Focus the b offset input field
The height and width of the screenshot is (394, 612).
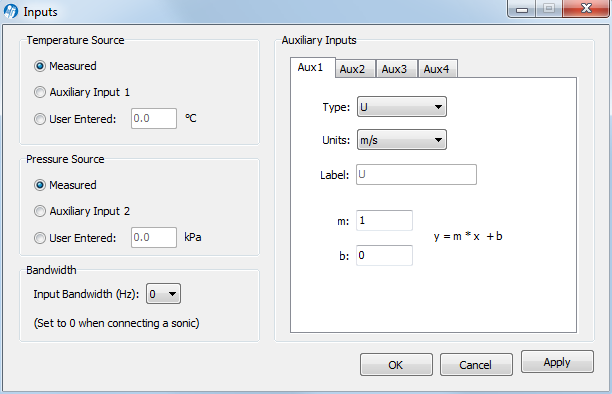[384, 255]
